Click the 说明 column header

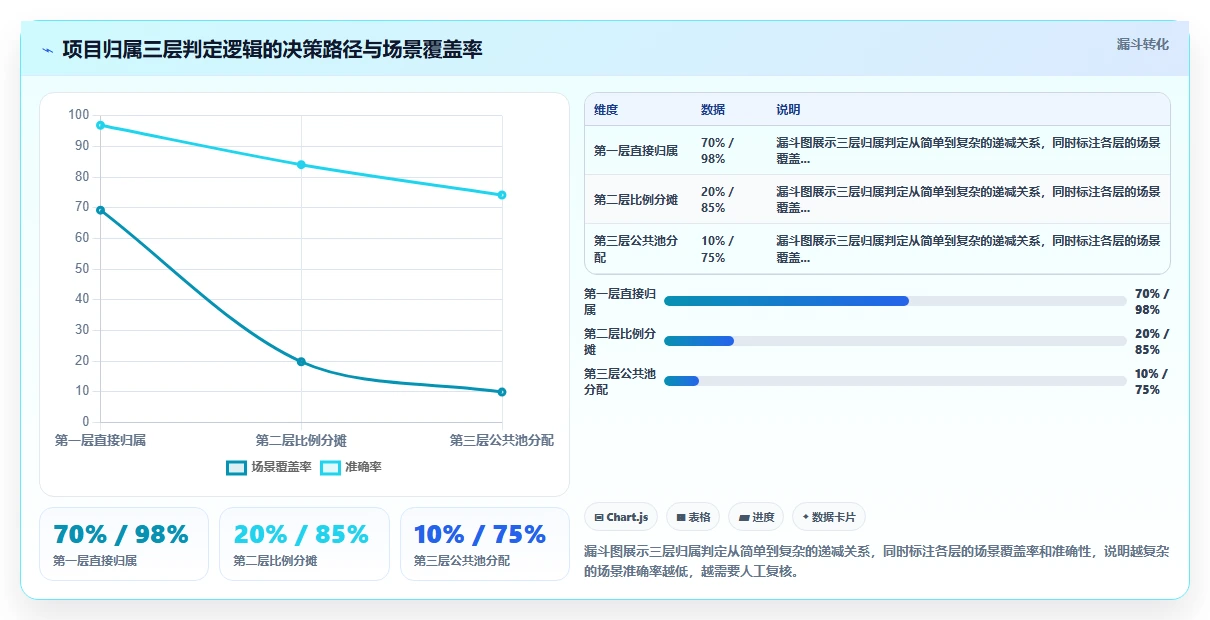tap(788, 110)
